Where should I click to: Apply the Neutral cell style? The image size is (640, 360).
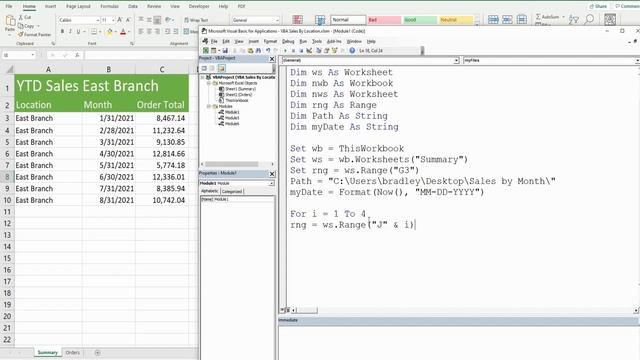pos(456,20)
